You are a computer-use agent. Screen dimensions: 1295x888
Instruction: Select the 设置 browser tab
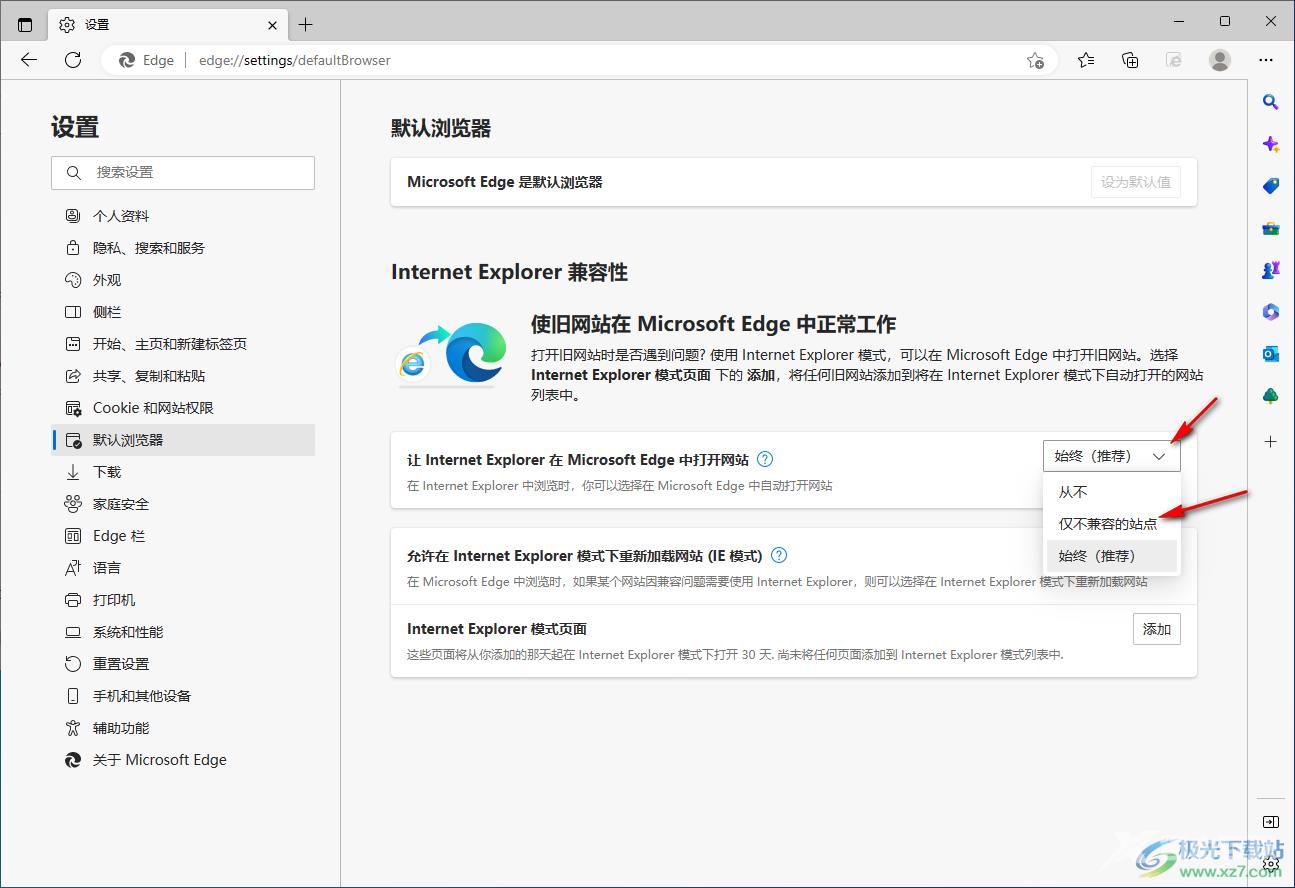click(168, 24)
